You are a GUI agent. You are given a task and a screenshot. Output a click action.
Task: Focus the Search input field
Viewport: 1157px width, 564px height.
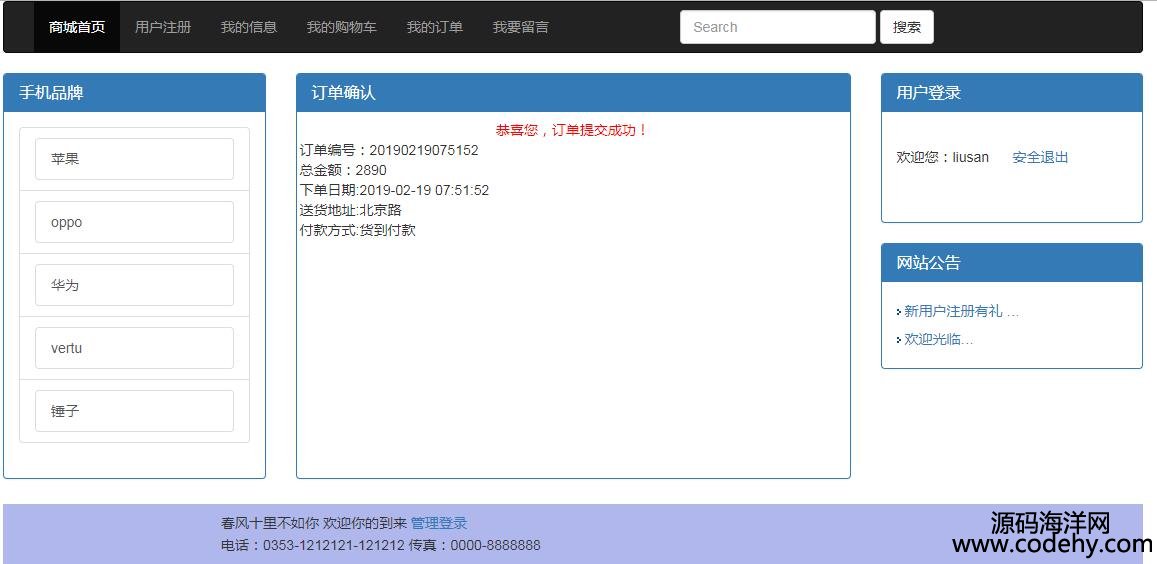pyautogui.click(x=778, y=27)
